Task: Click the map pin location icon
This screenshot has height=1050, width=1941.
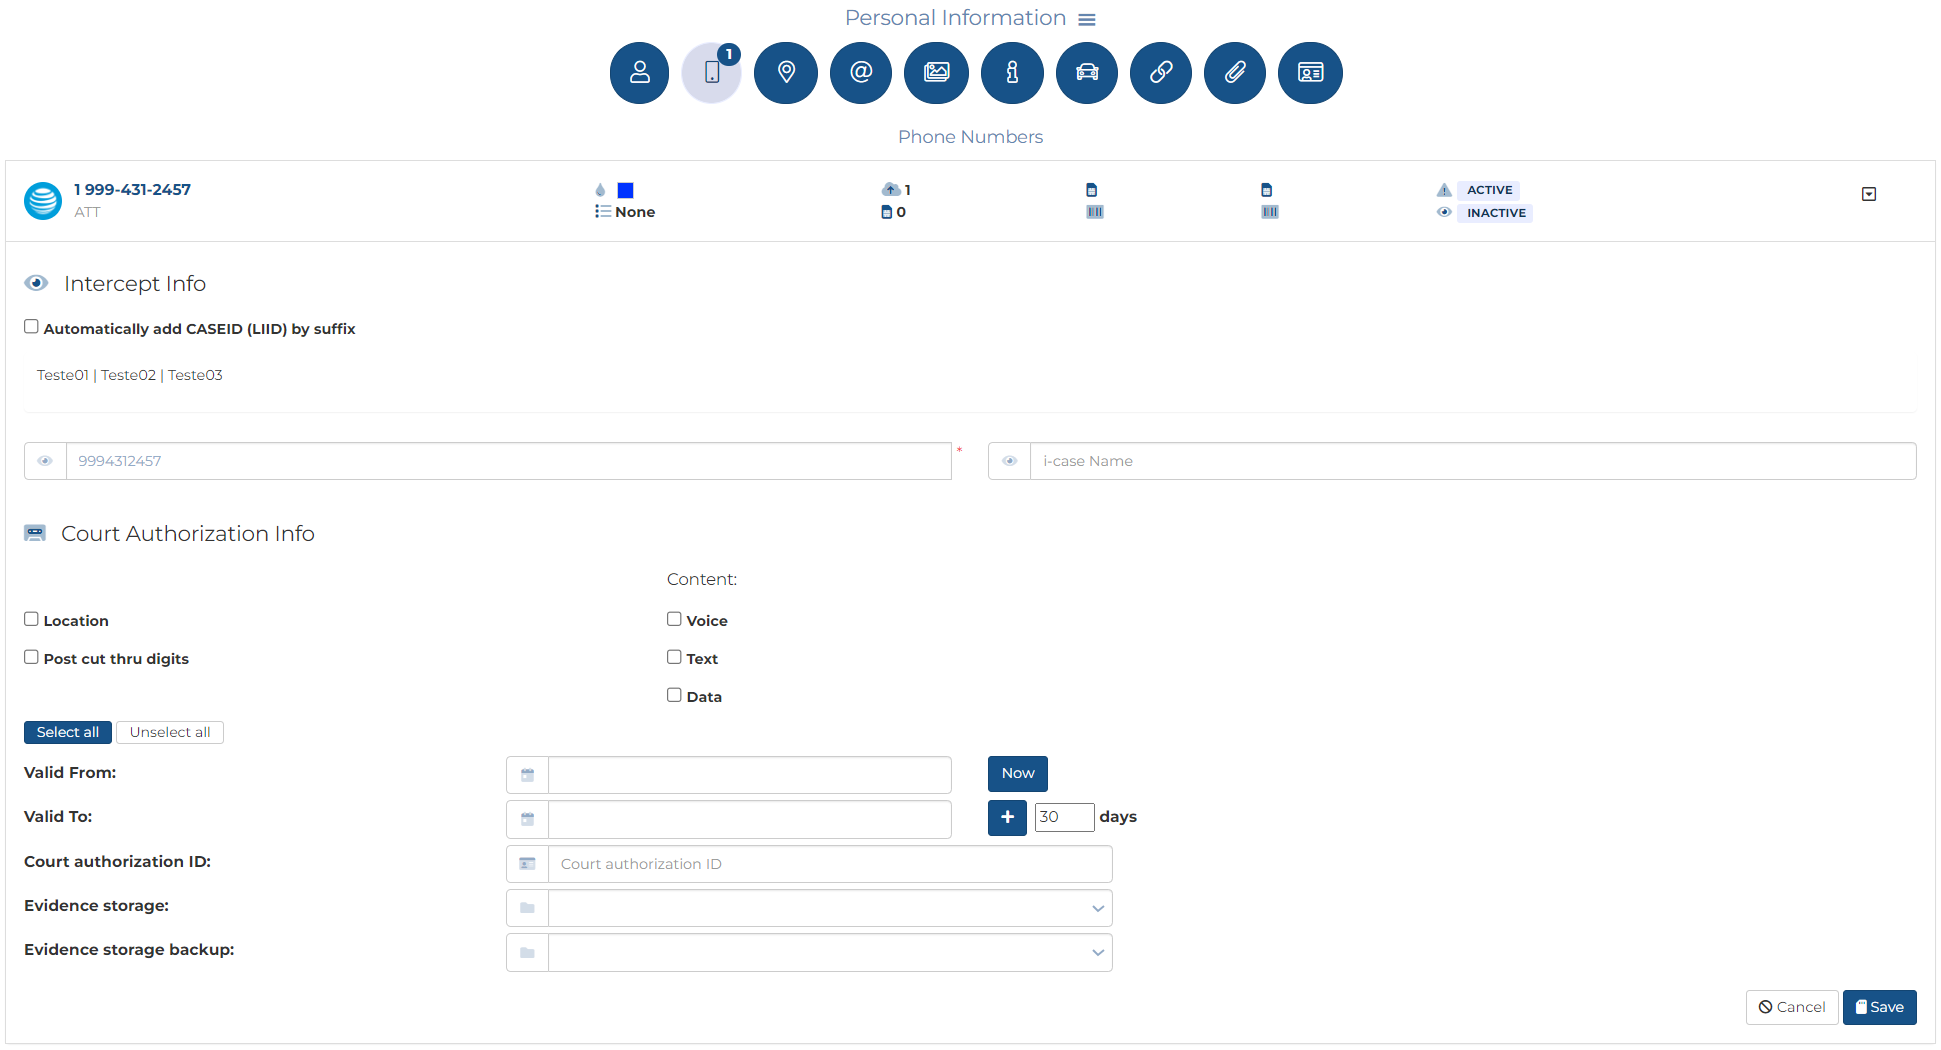Action: click(786, 73)
